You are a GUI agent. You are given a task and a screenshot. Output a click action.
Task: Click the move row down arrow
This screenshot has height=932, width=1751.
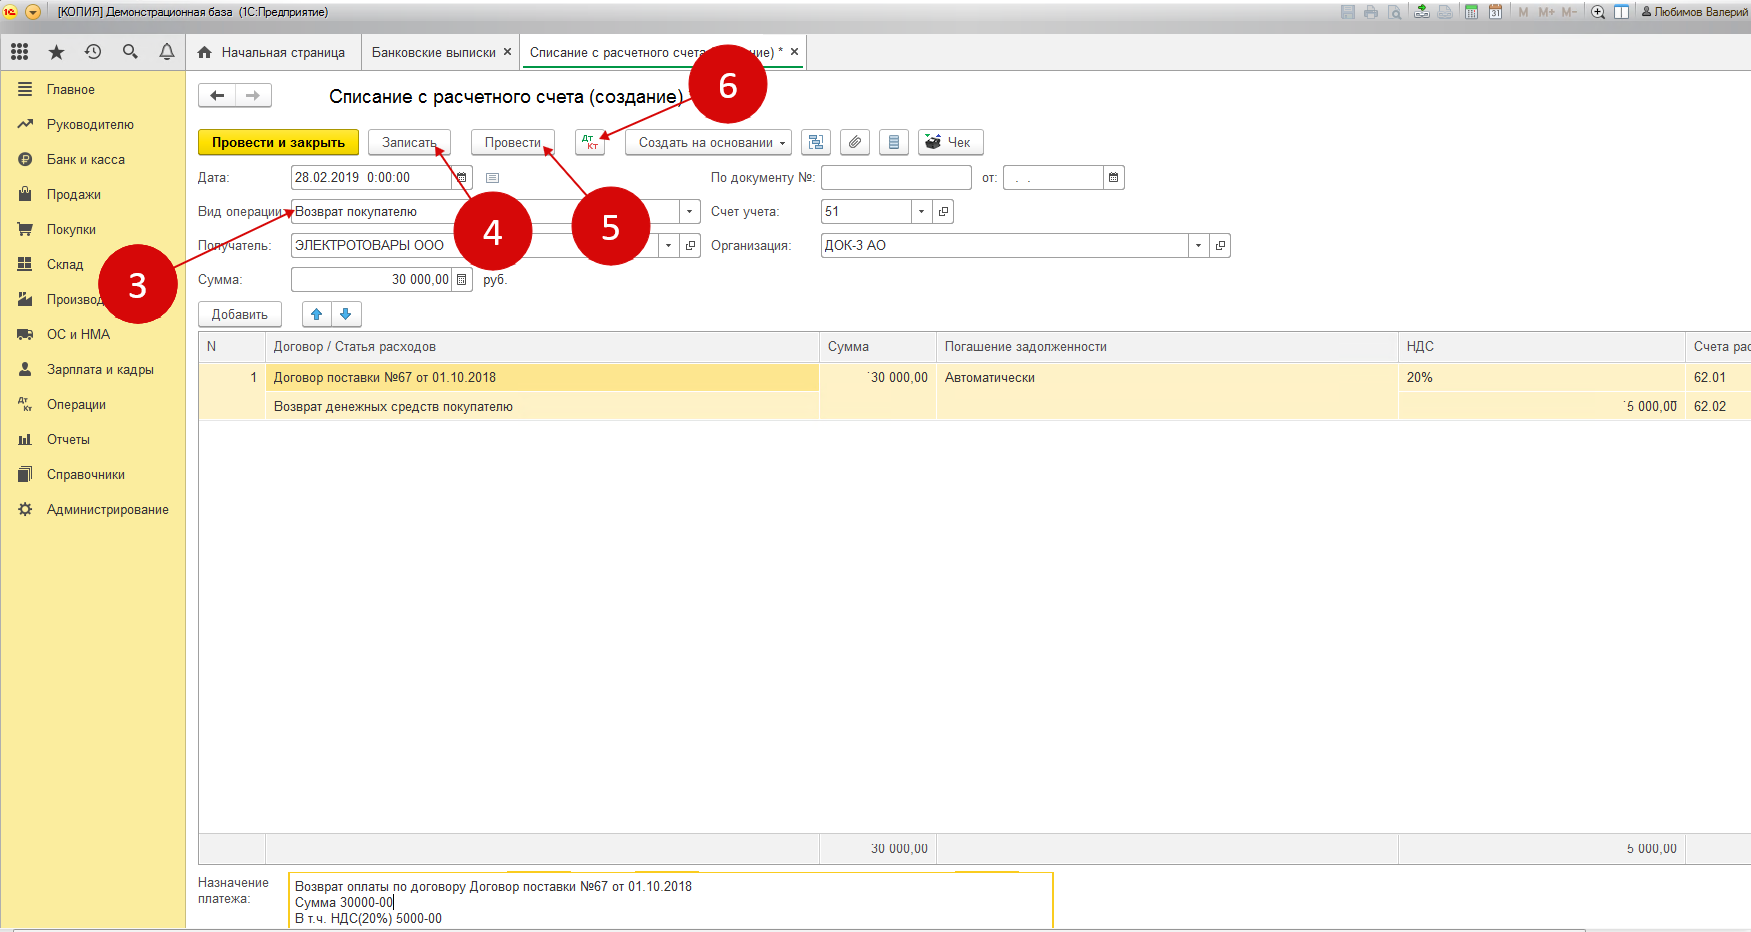coord(346,314)
